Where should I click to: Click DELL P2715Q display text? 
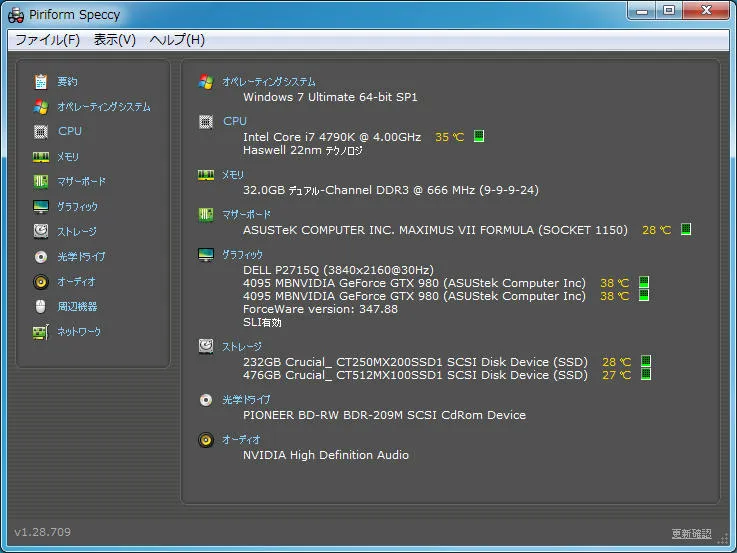(x=338, y=270)
